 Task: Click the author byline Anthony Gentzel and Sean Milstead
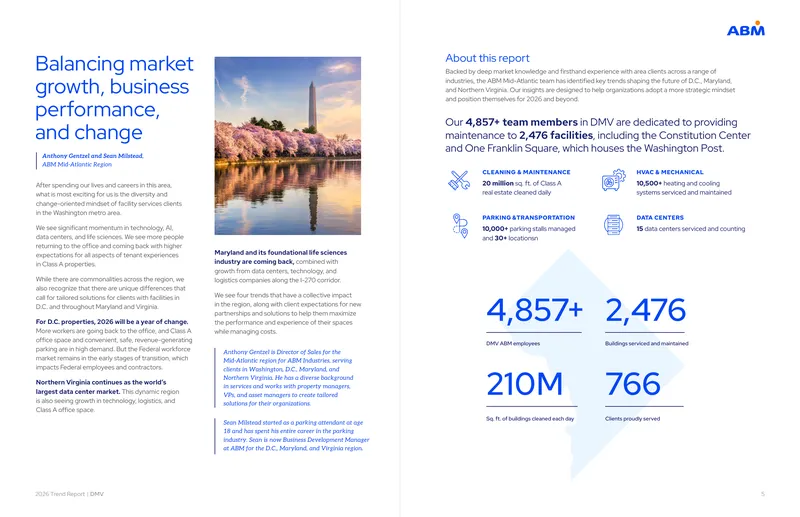coord(92,160)
